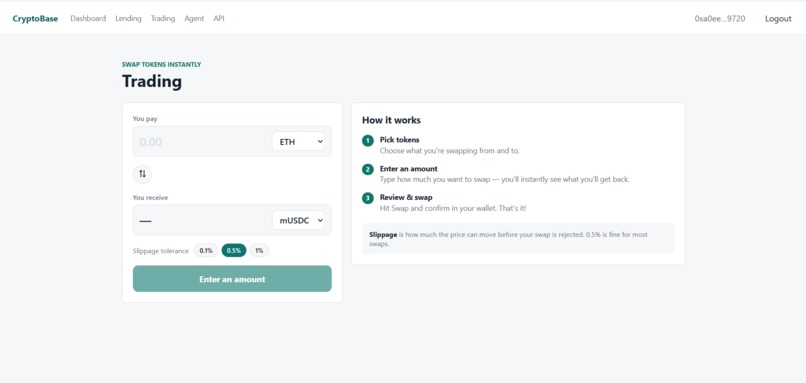The height and width of the screenshot is (383, 806).
Task: Click the "Review & swap" step heading
Action: point(406,197)
